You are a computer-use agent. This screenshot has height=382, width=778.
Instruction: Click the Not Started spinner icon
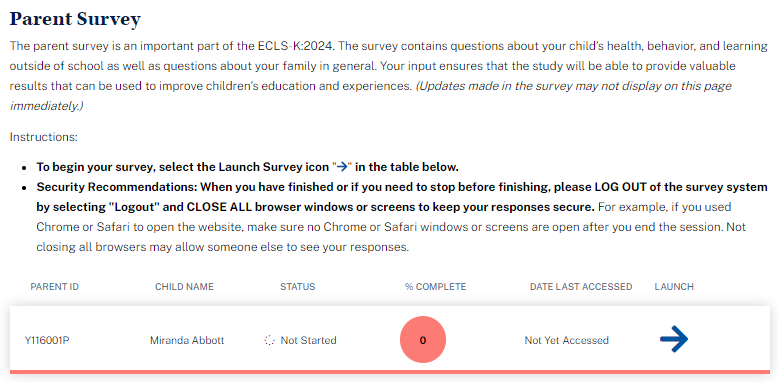(269, 340)
